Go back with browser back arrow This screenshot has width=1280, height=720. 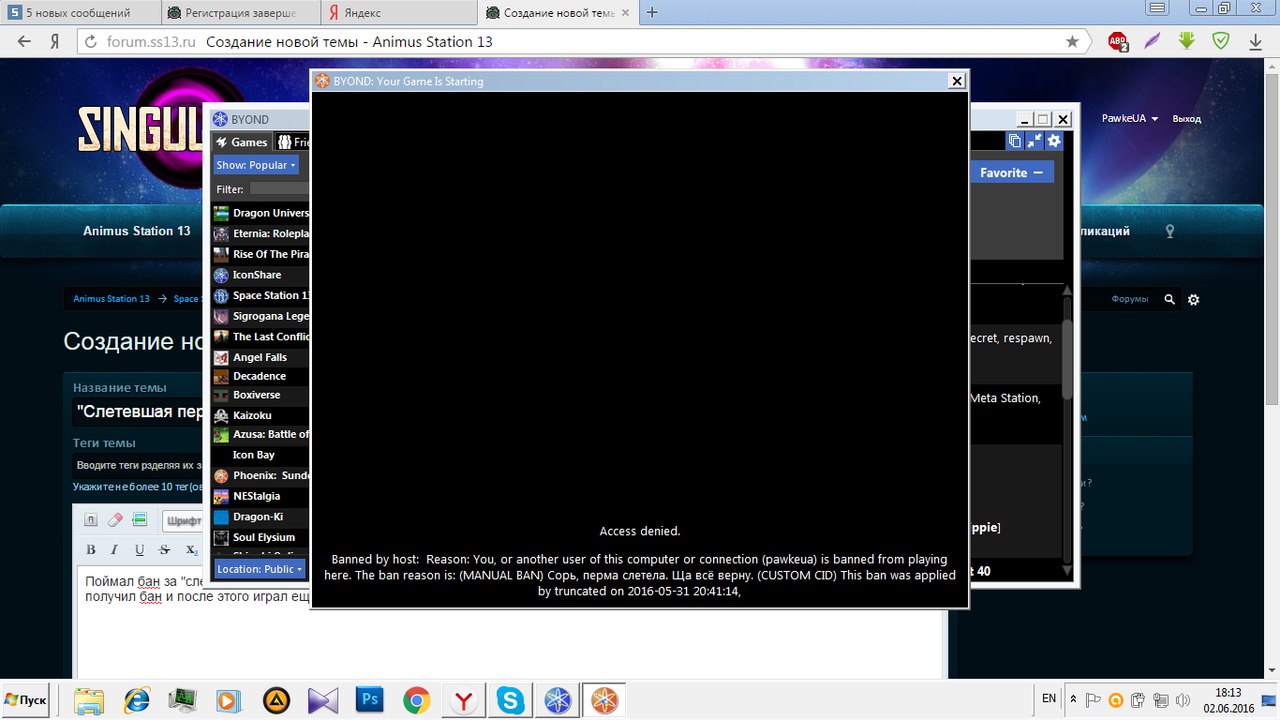(x=26, y=42)
